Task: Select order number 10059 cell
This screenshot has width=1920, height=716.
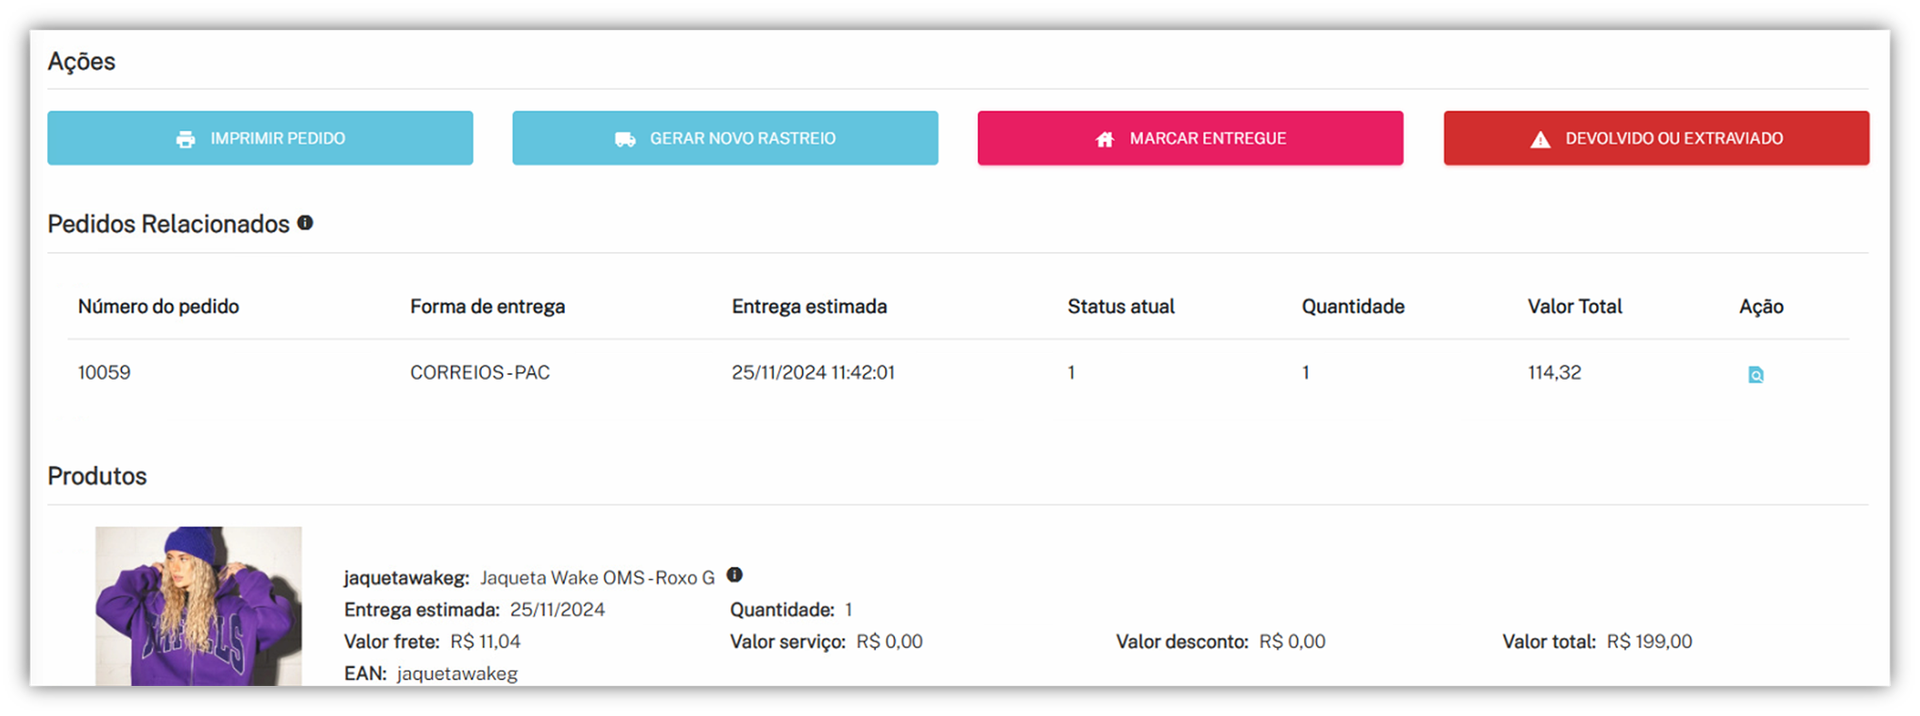Action: tap(104, 373)
